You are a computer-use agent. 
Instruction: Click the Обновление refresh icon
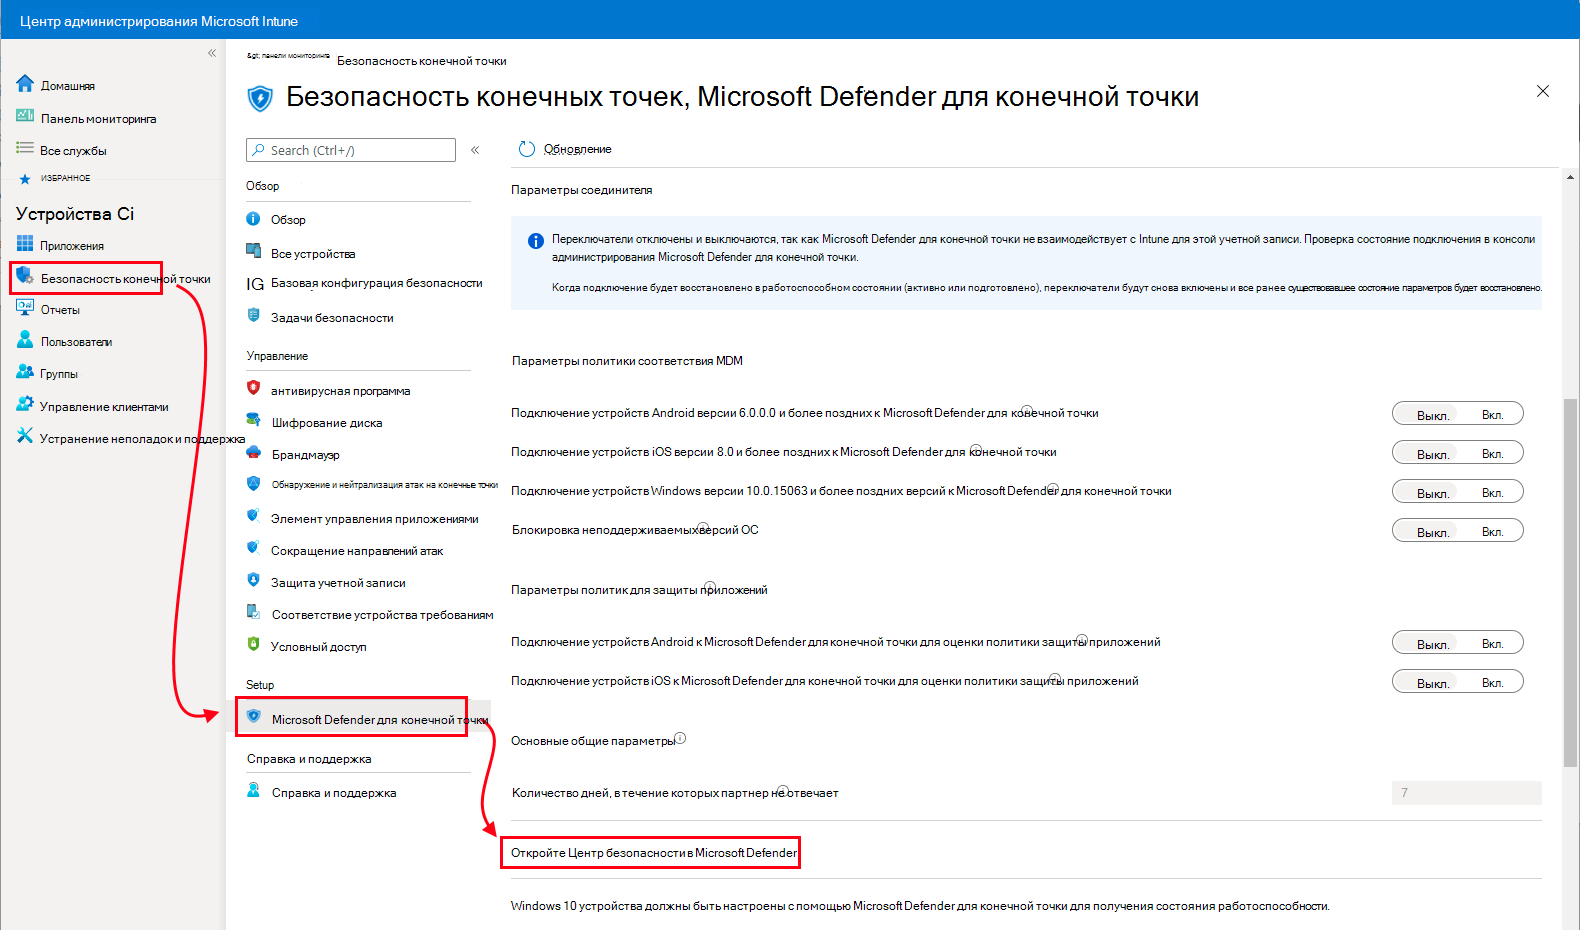pos(527,149)
